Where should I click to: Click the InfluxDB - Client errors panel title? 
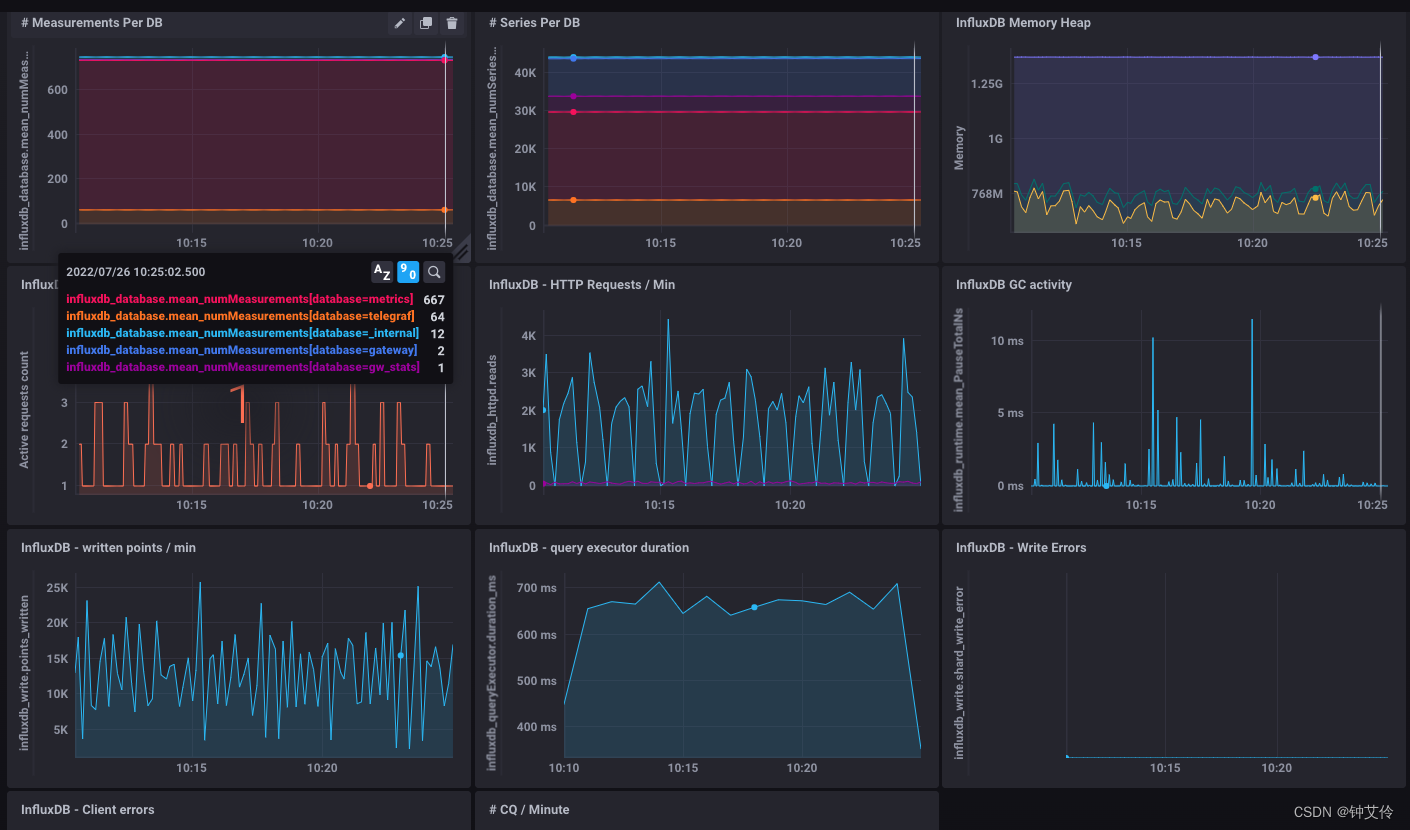click(88, 810)
